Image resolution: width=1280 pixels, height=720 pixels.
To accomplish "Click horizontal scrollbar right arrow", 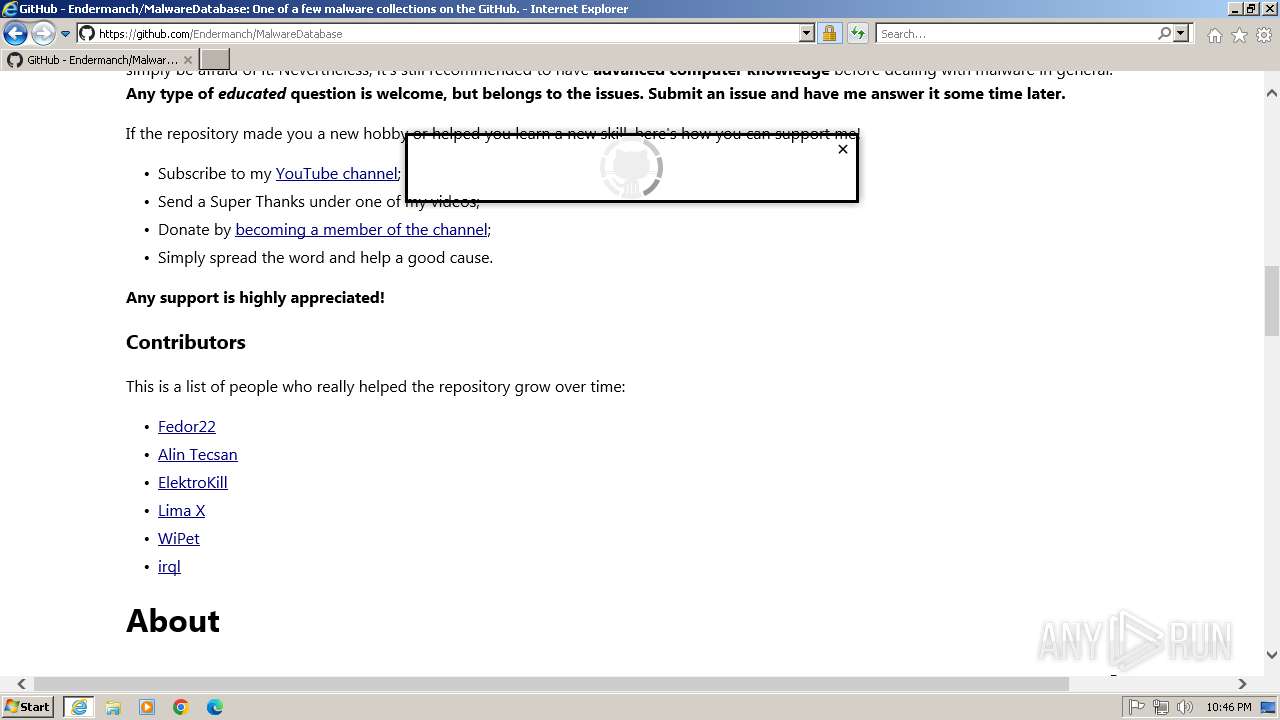I will (1243, 684).
